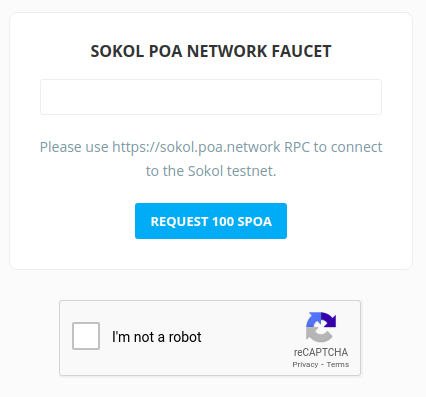The width and height of the screenshot is (426, 397).
Task: Open the reCAPTCHA Terms link
Action: (338, 364)
